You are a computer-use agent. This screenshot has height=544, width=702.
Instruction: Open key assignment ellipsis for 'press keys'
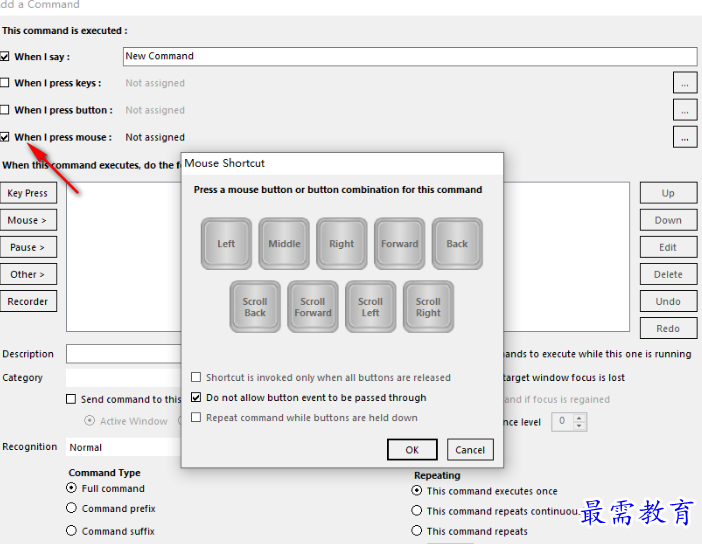(x=685, y=83)
